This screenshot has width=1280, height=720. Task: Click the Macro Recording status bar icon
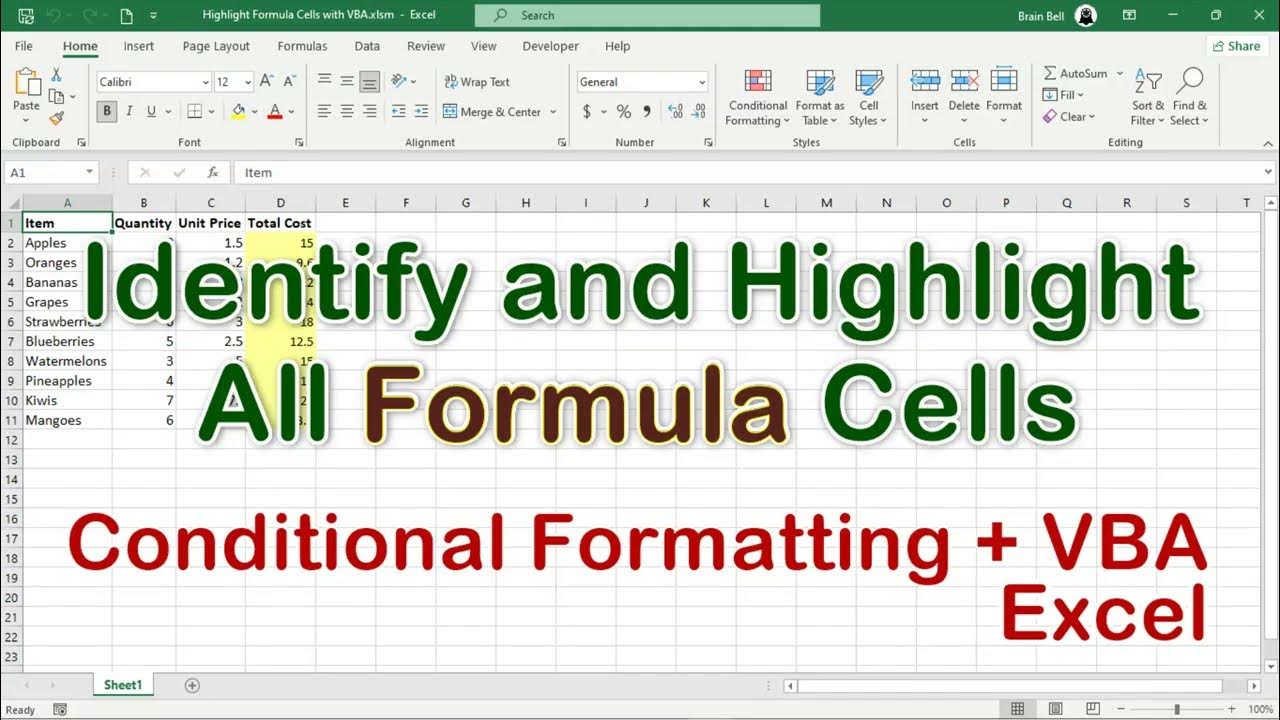click(x=59, y=710)
